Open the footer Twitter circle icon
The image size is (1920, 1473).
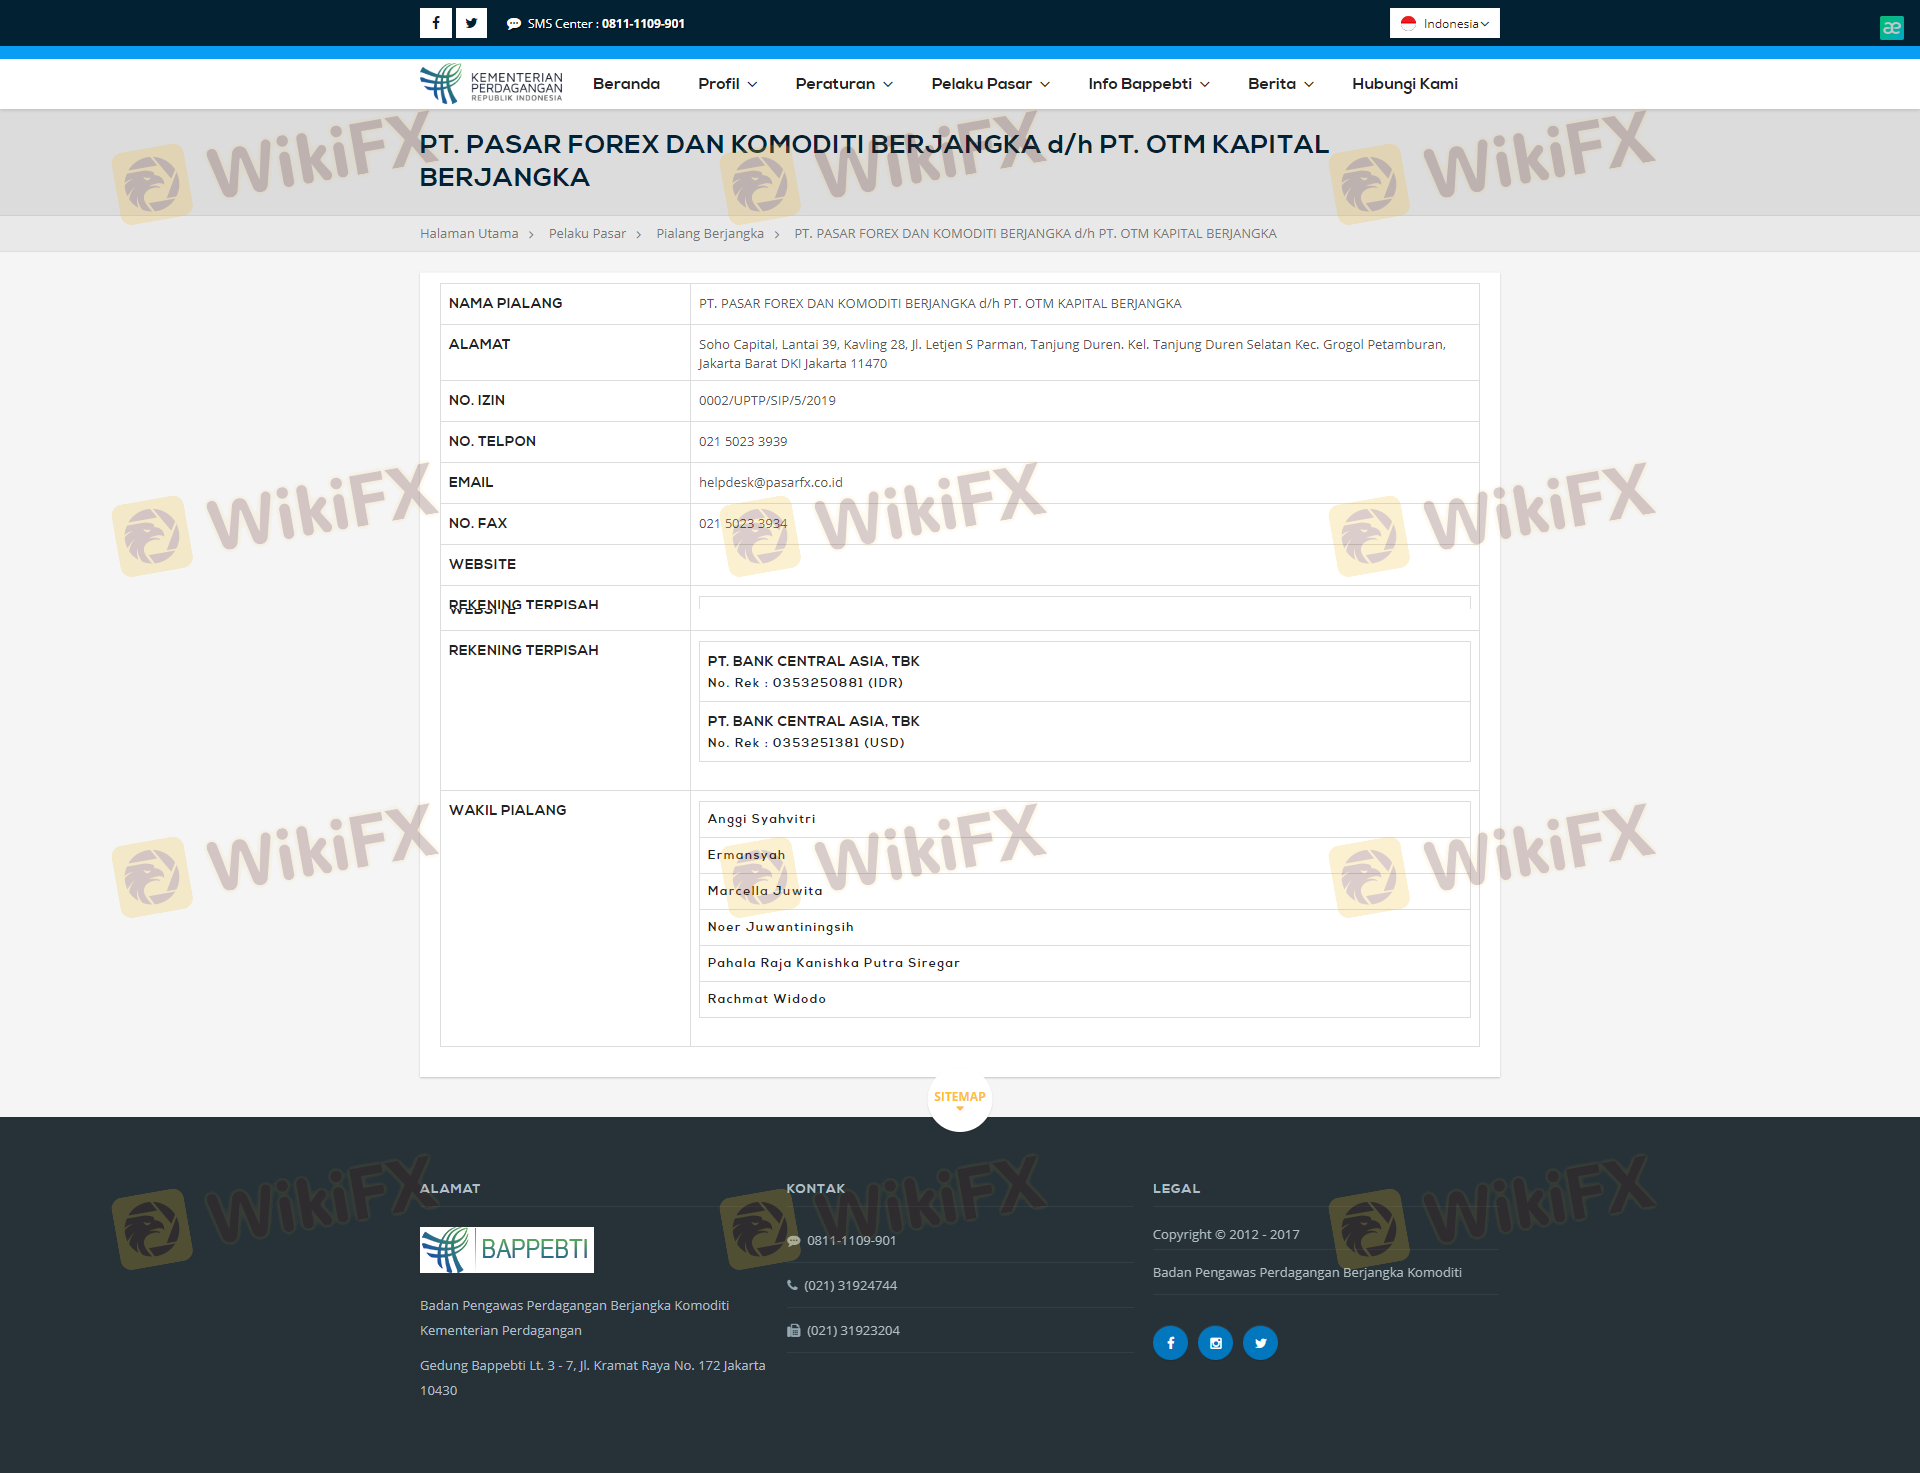click(x=1260, y=1343)
